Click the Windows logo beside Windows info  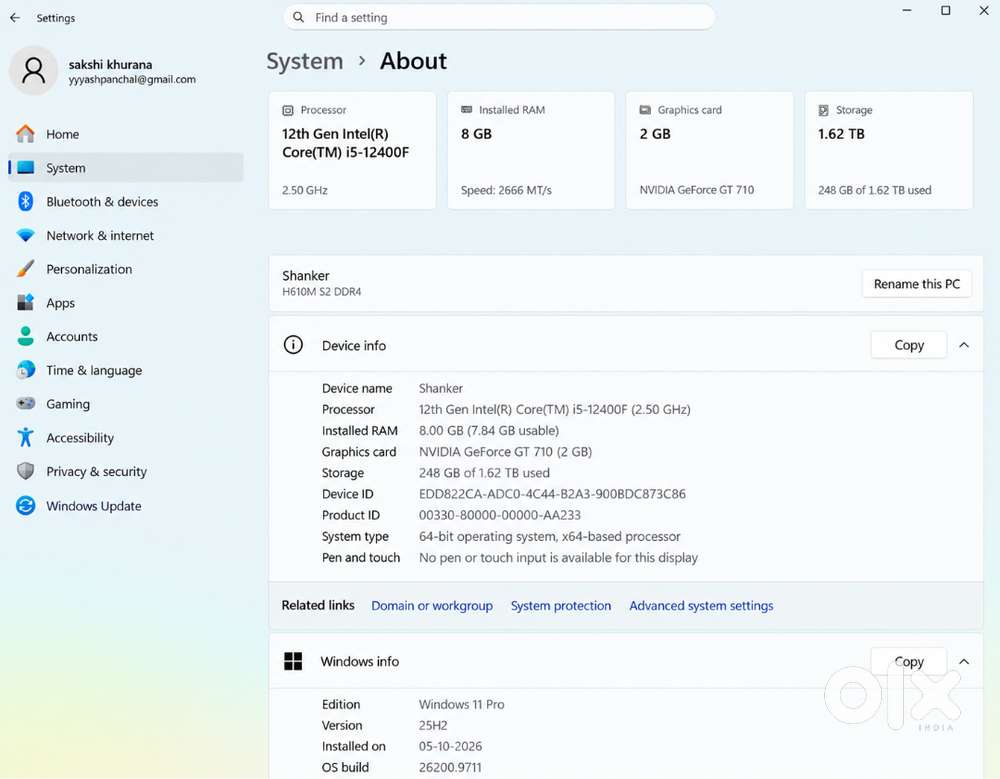293,661
